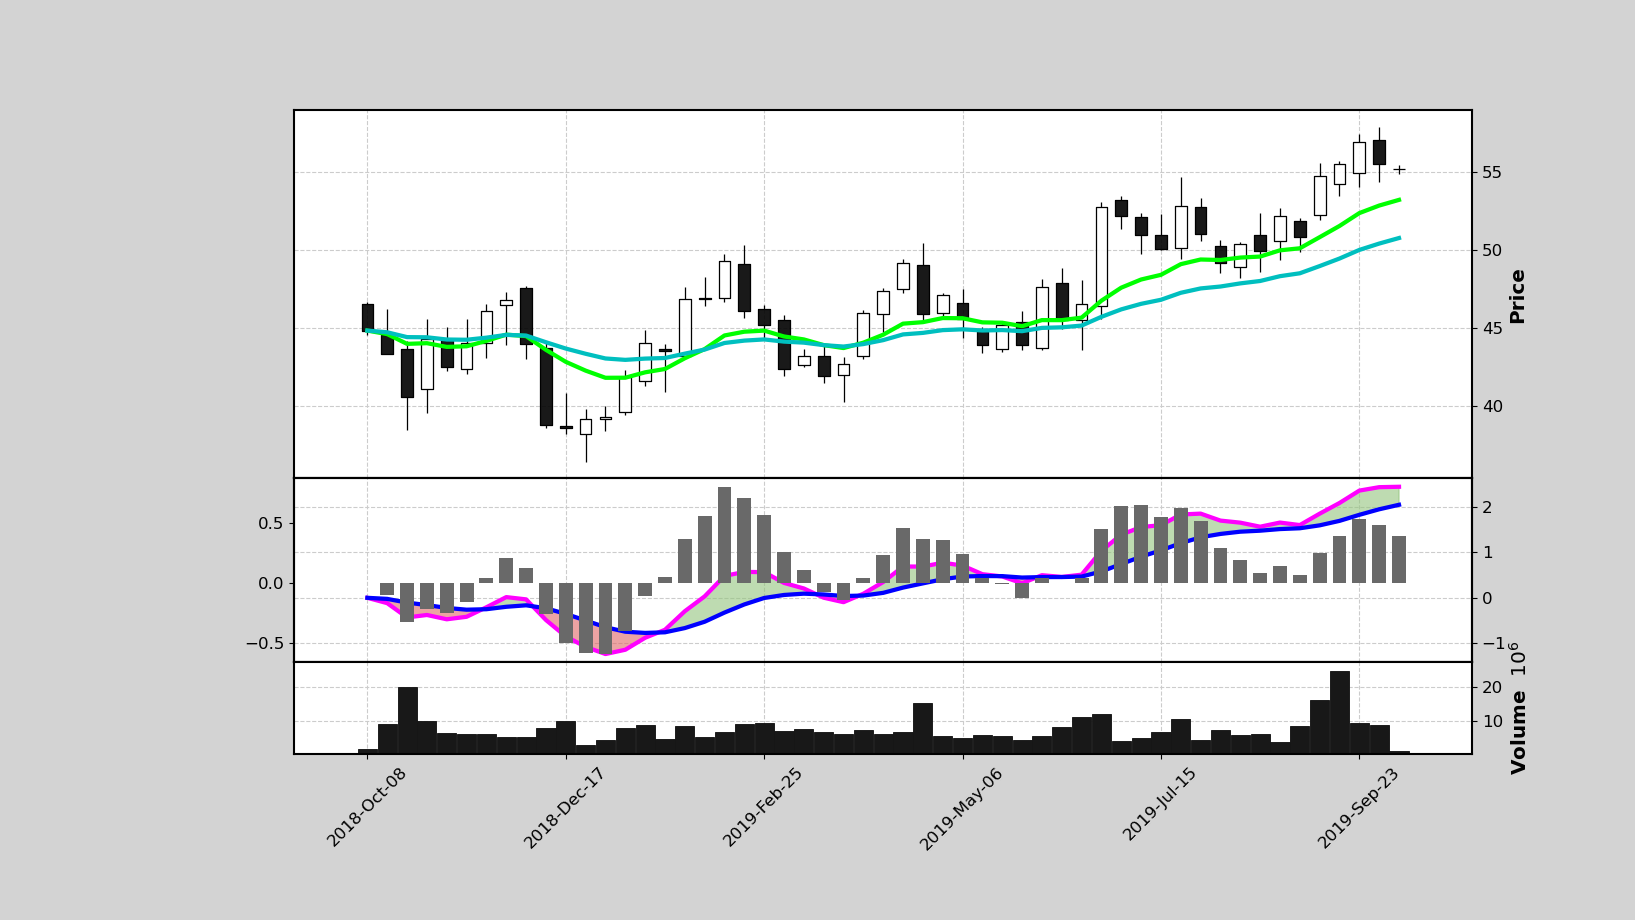Click the tall volume bar in October 2018
Viewport: 1635px width, 920px height.
[408, 720]
